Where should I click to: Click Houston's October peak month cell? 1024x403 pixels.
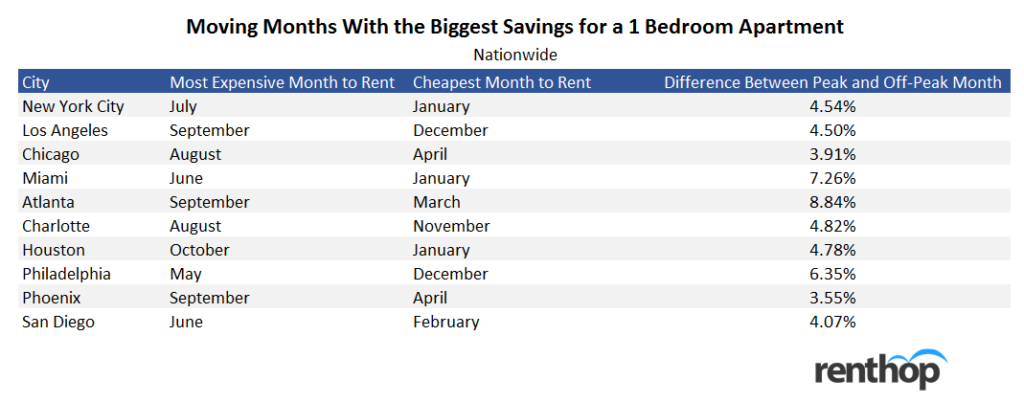coord(199,250)
